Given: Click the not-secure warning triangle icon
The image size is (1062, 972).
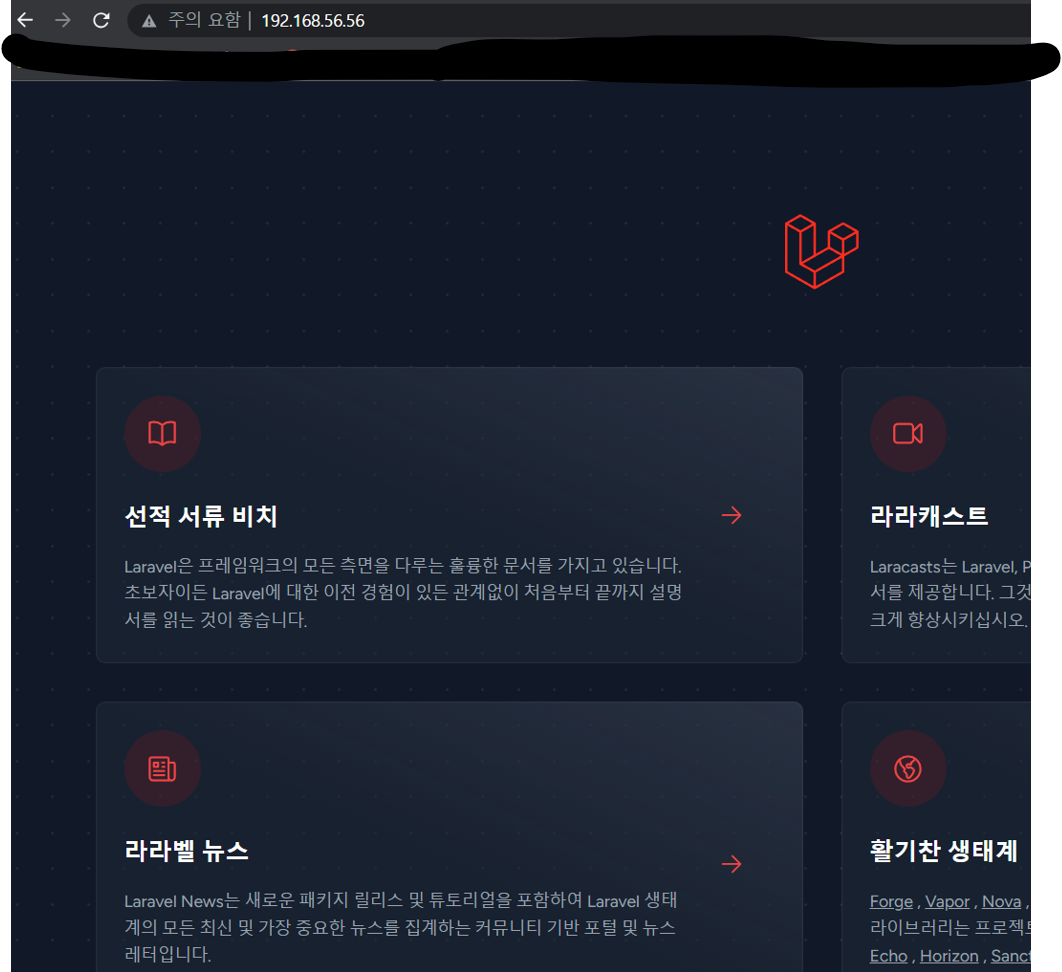Looking at the screenshot, I should tap(149, 22).
